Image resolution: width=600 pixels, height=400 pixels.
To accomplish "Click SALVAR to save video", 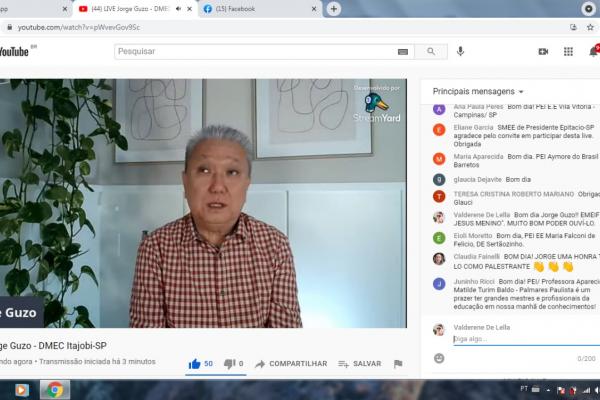I will pyautogui.click(x=359, y=364).
